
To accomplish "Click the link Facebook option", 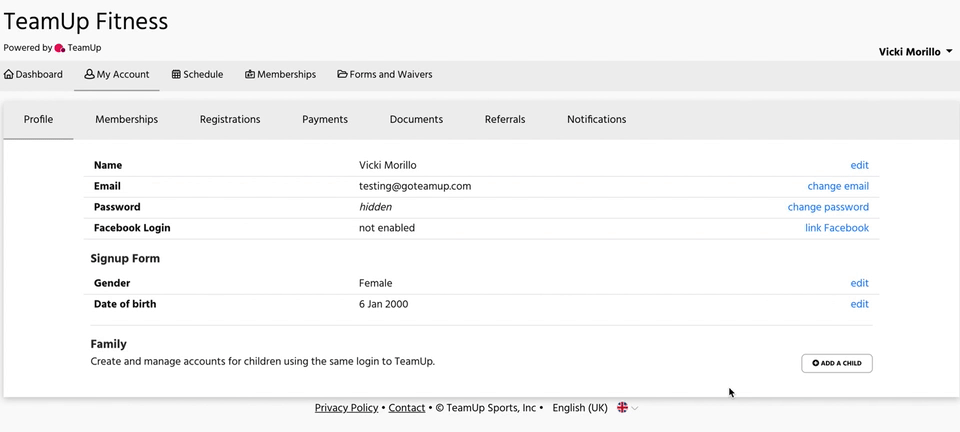I will (836, 228).
